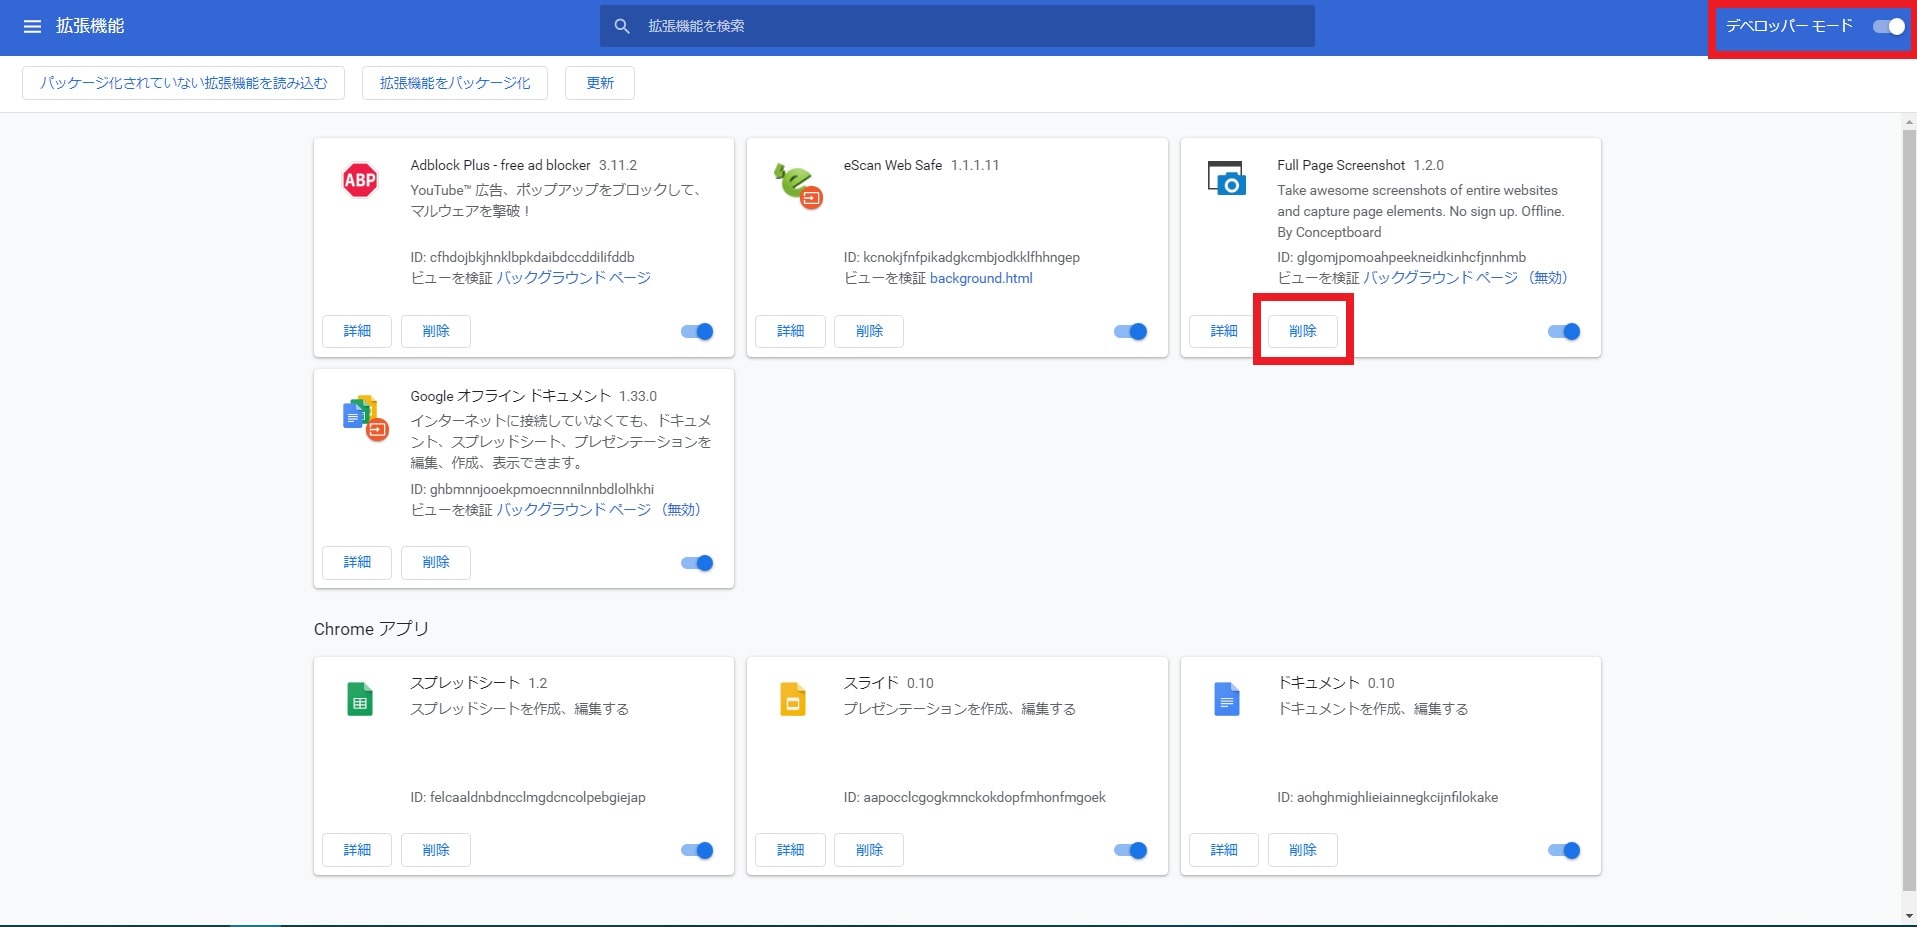Focus the 拡張機能を検索 search field

[x=957, y=26]
